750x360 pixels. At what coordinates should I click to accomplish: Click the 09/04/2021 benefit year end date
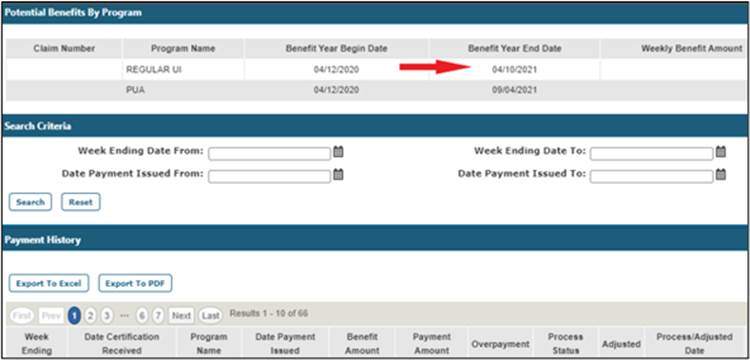[x=515, y=90]
